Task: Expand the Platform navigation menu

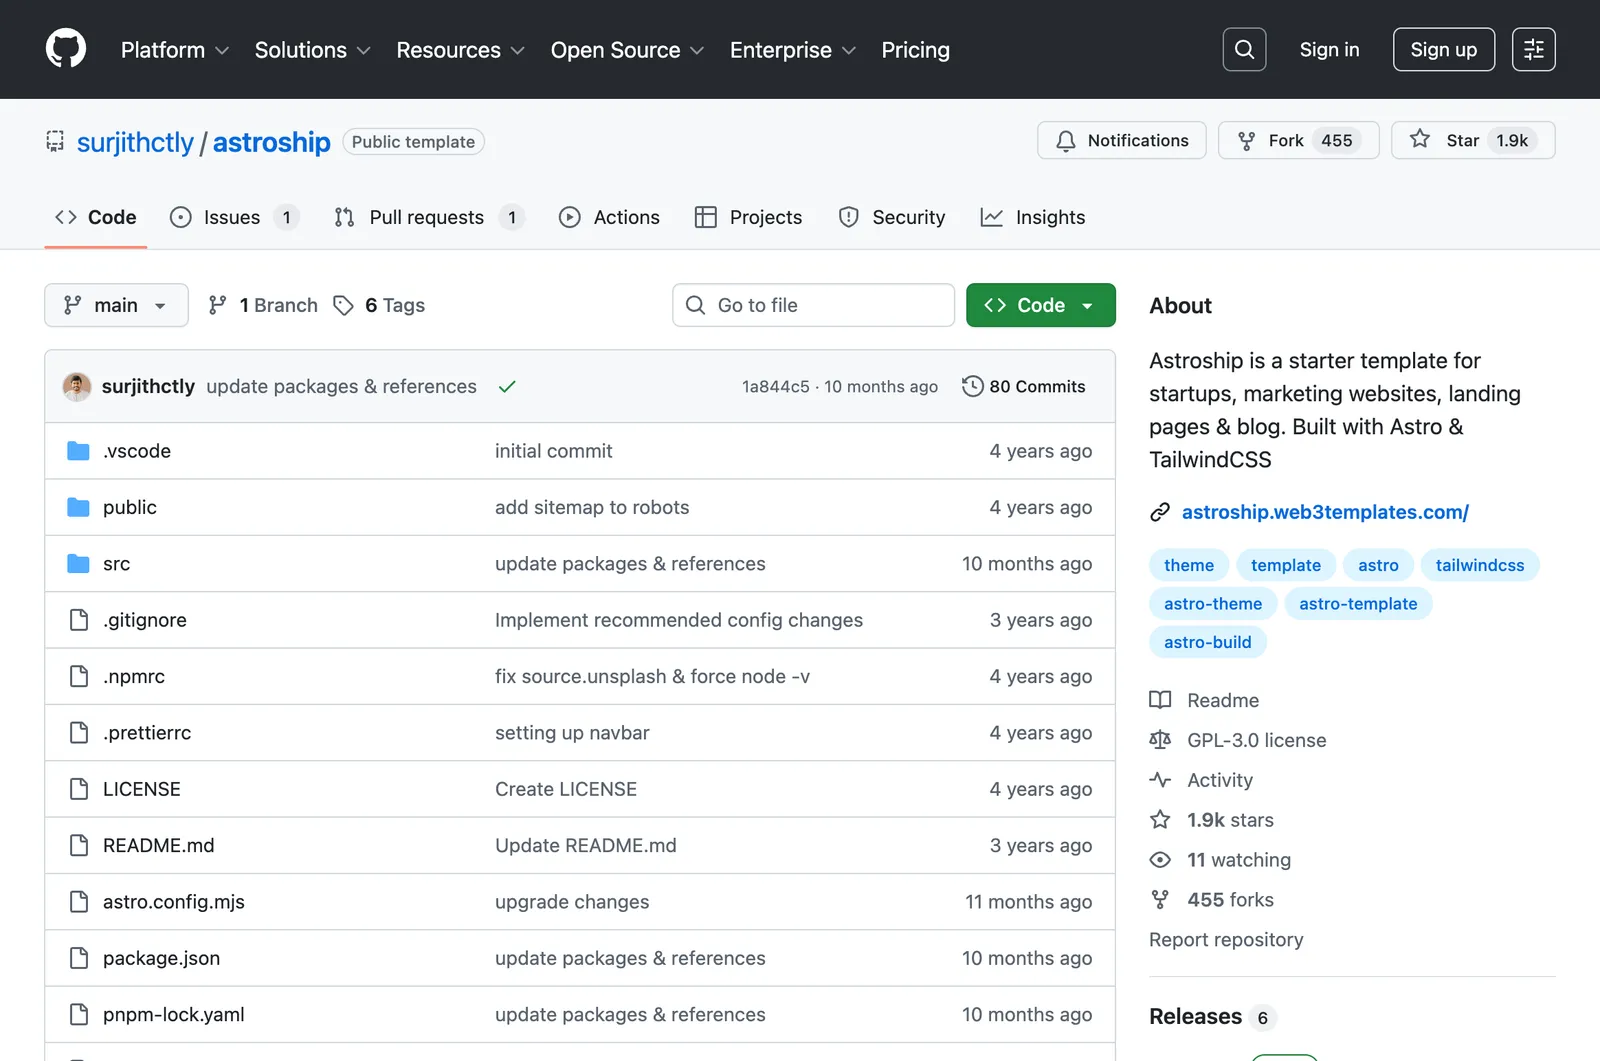Action: tap(175, 50)
